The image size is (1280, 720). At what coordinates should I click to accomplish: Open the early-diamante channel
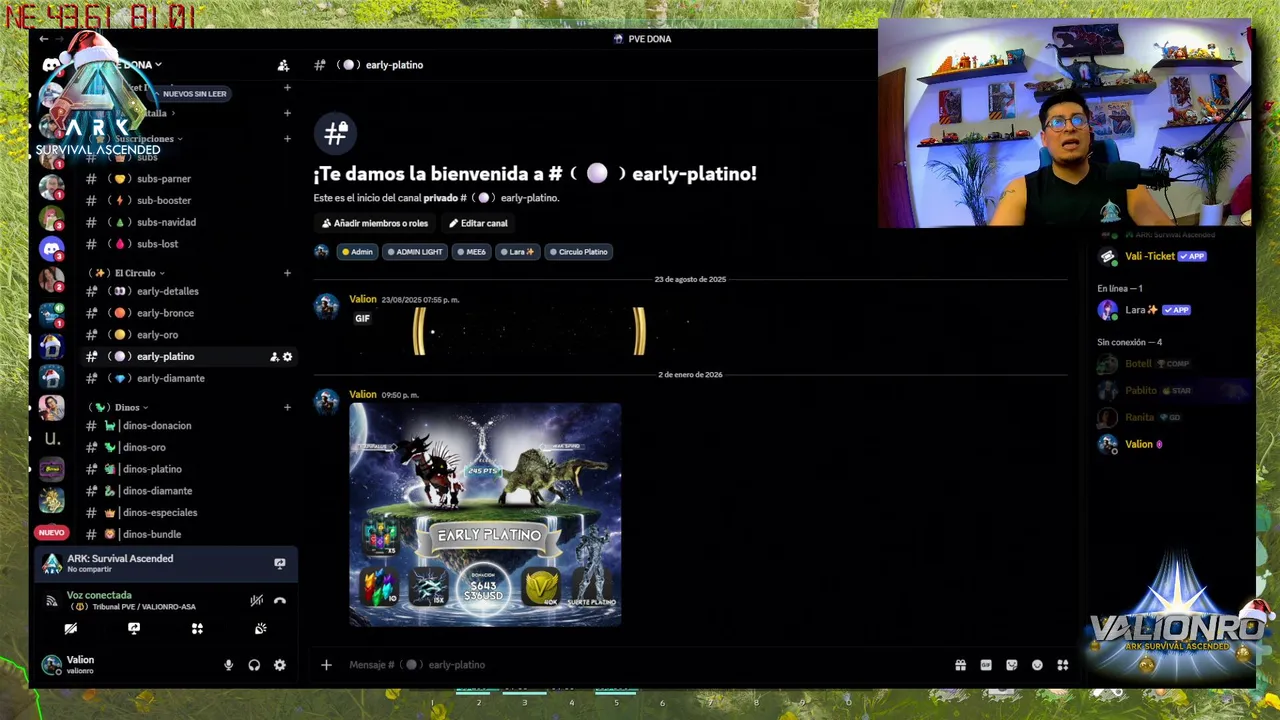188,379
